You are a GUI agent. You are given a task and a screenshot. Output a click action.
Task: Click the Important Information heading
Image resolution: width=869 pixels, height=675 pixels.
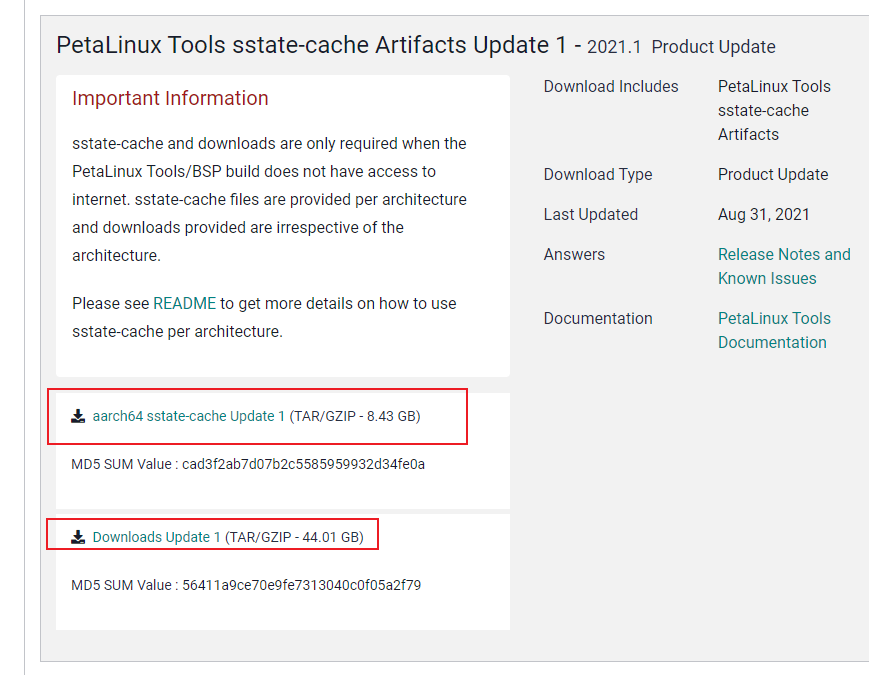click(170, 98)
